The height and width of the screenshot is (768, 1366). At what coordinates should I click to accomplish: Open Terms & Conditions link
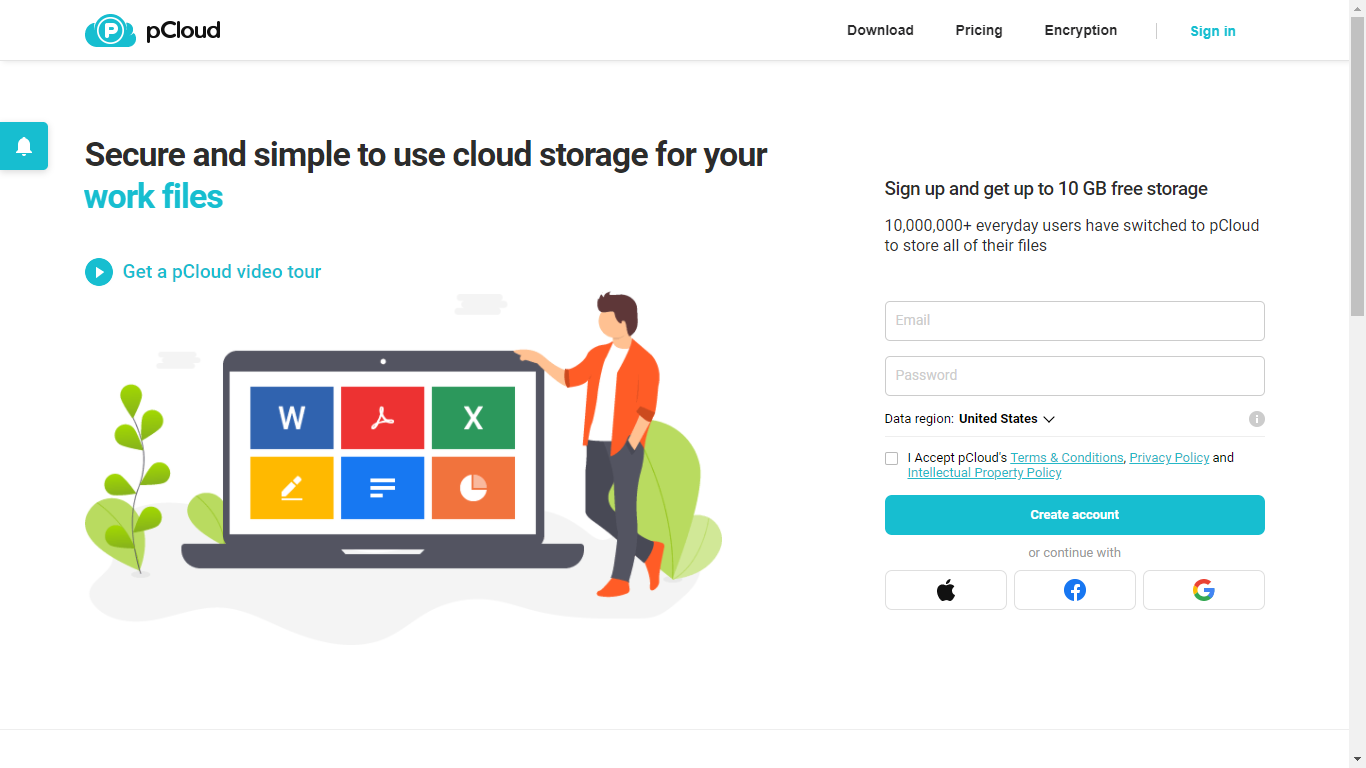[1067, 458]
